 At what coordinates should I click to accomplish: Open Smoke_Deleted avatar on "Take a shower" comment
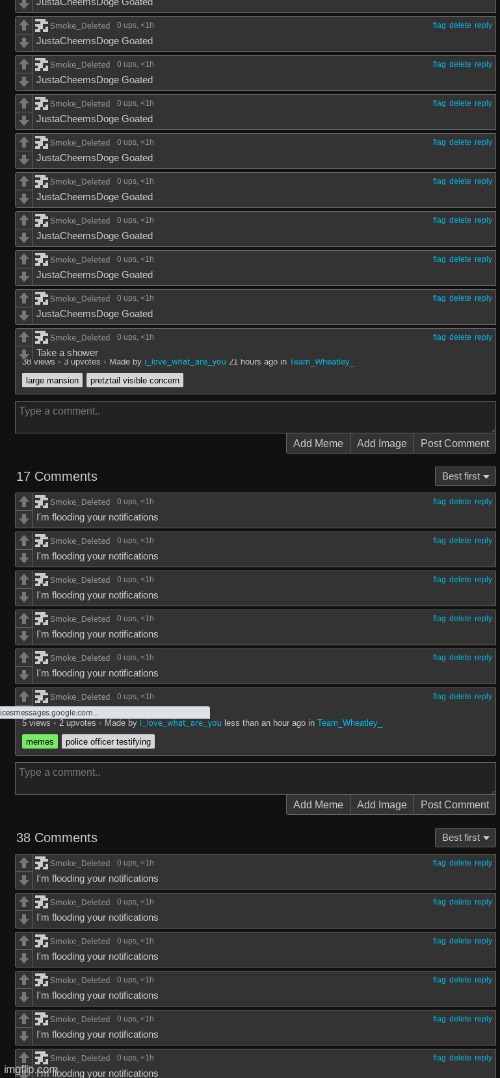[x=41, y=337]
